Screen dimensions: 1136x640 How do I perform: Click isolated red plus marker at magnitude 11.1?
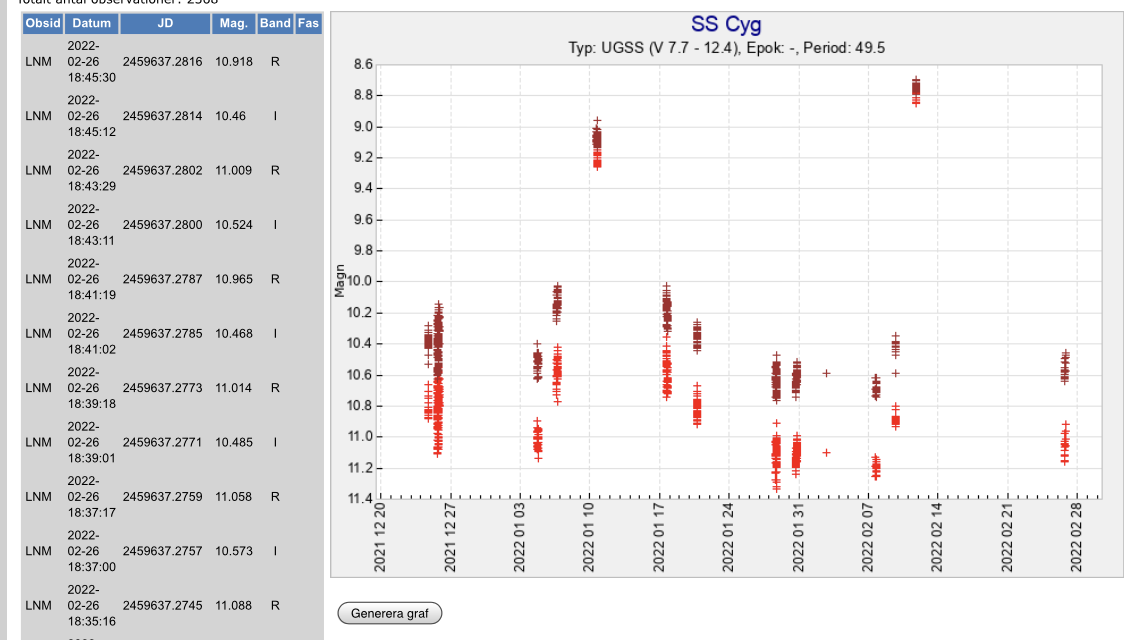click(x=827, y=452)
